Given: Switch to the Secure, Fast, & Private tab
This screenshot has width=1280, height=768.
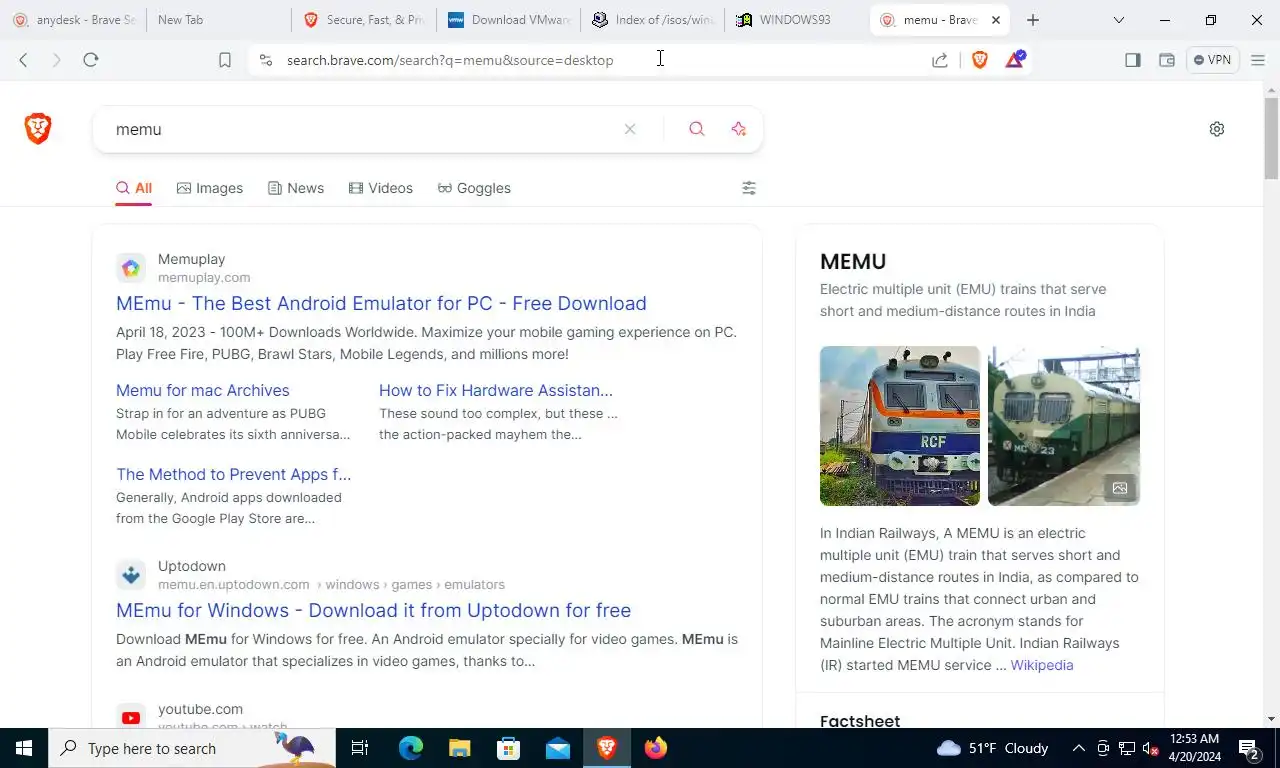Looking at the screenshot, I should [x=364, y=20].
